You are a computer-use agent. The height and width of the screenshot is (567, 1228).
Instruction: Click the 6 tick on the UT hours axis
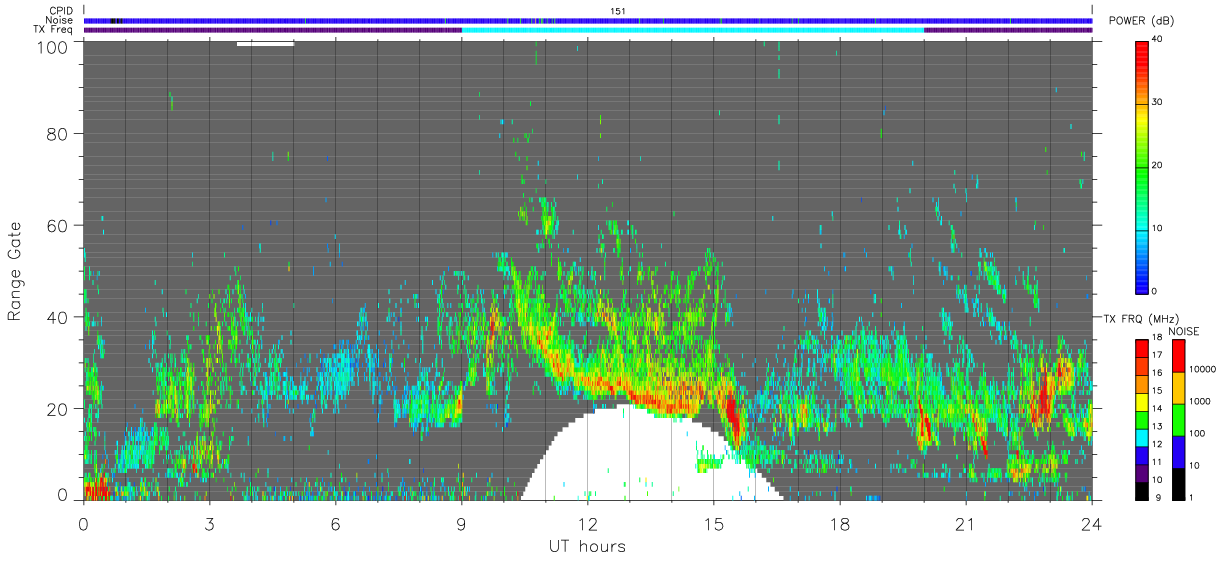335,523
